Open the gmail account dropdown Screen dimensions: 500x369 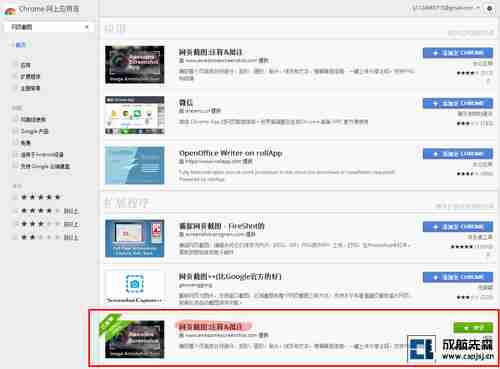(446, 8)
